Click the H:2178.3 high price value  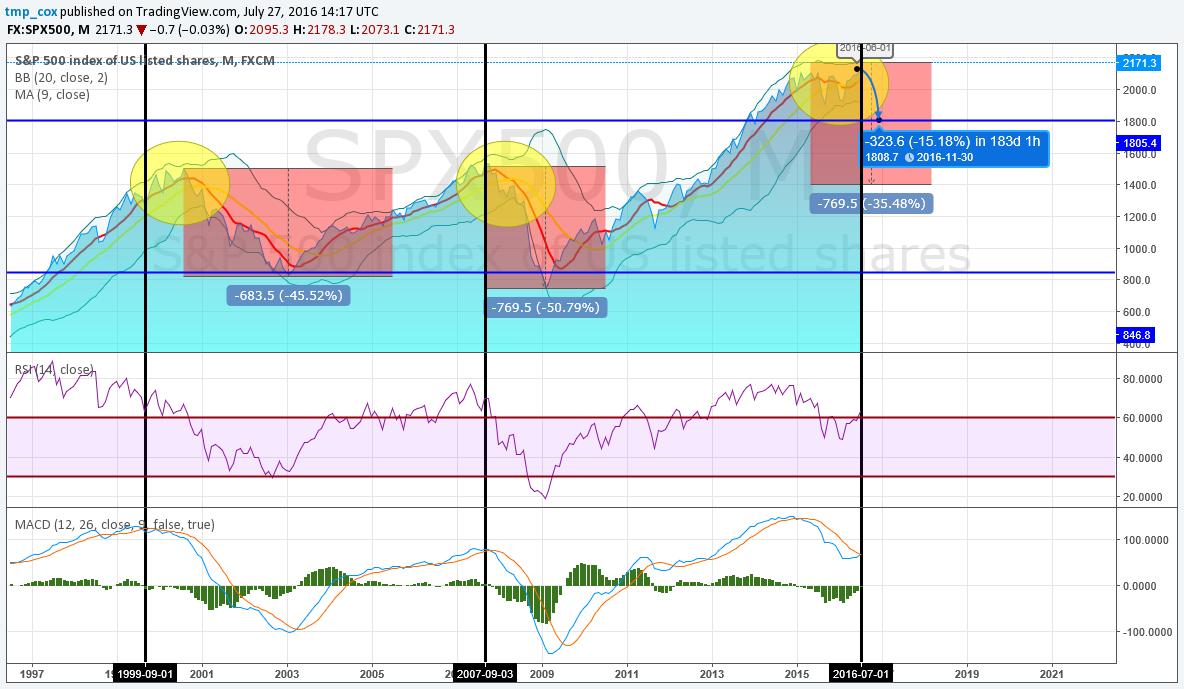coord(319,29)
